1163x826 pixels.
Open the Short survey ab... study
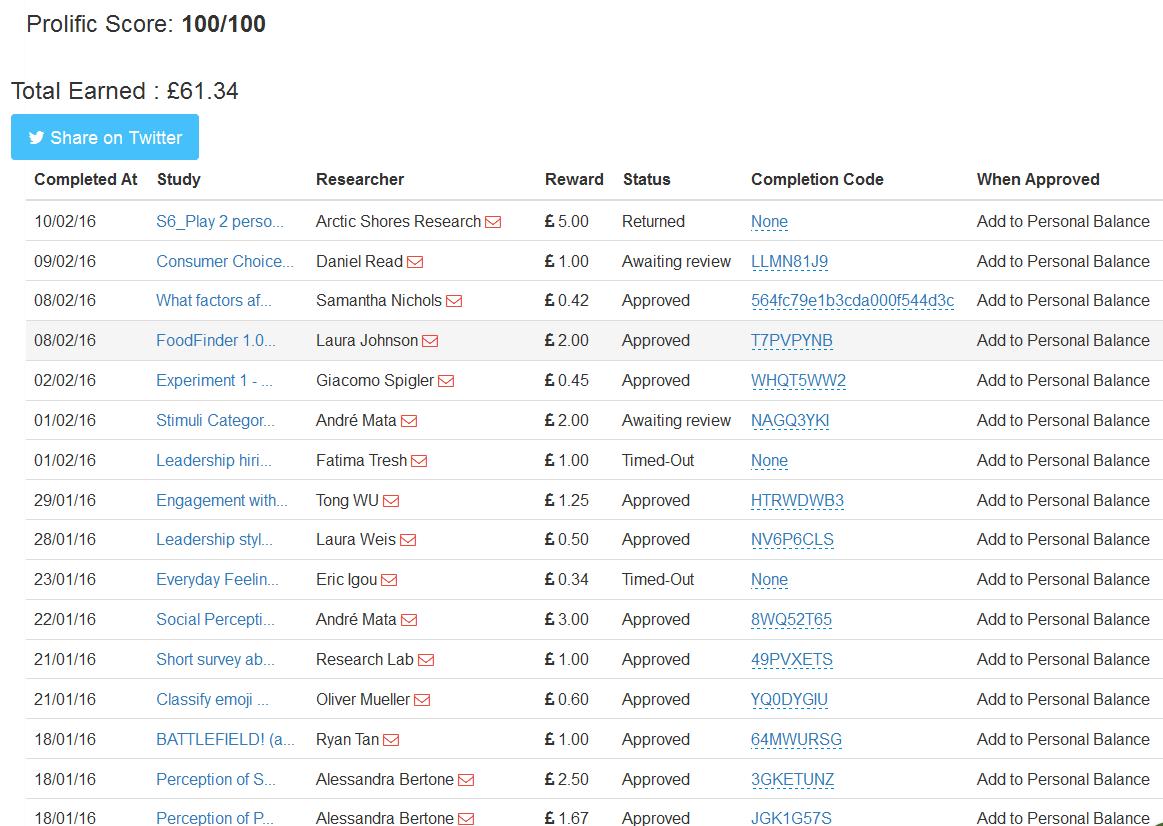215,660
